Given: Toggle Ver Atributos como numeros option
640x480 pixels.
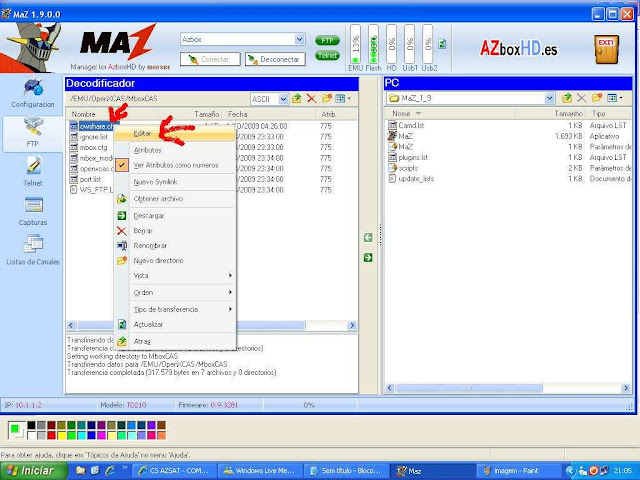Looking at the screenshot, I should coord(176,165).
